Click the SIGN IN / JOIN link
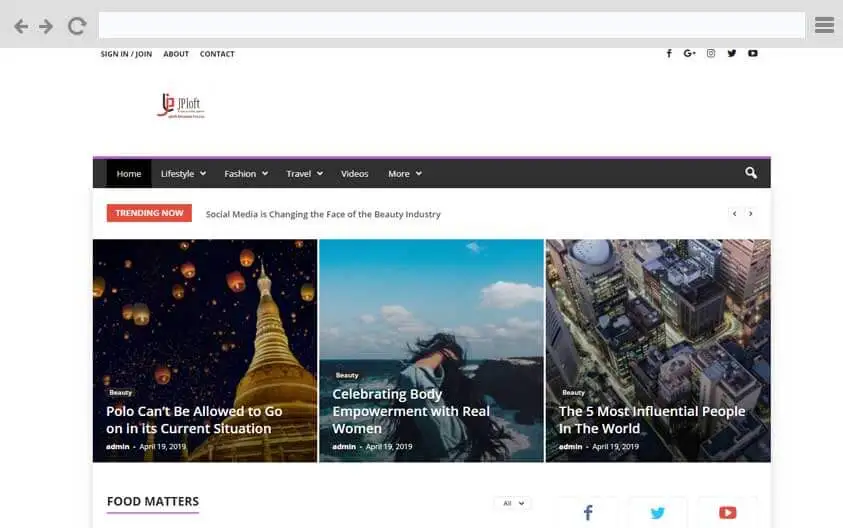The image size is (843, 528). coord(126,54)
